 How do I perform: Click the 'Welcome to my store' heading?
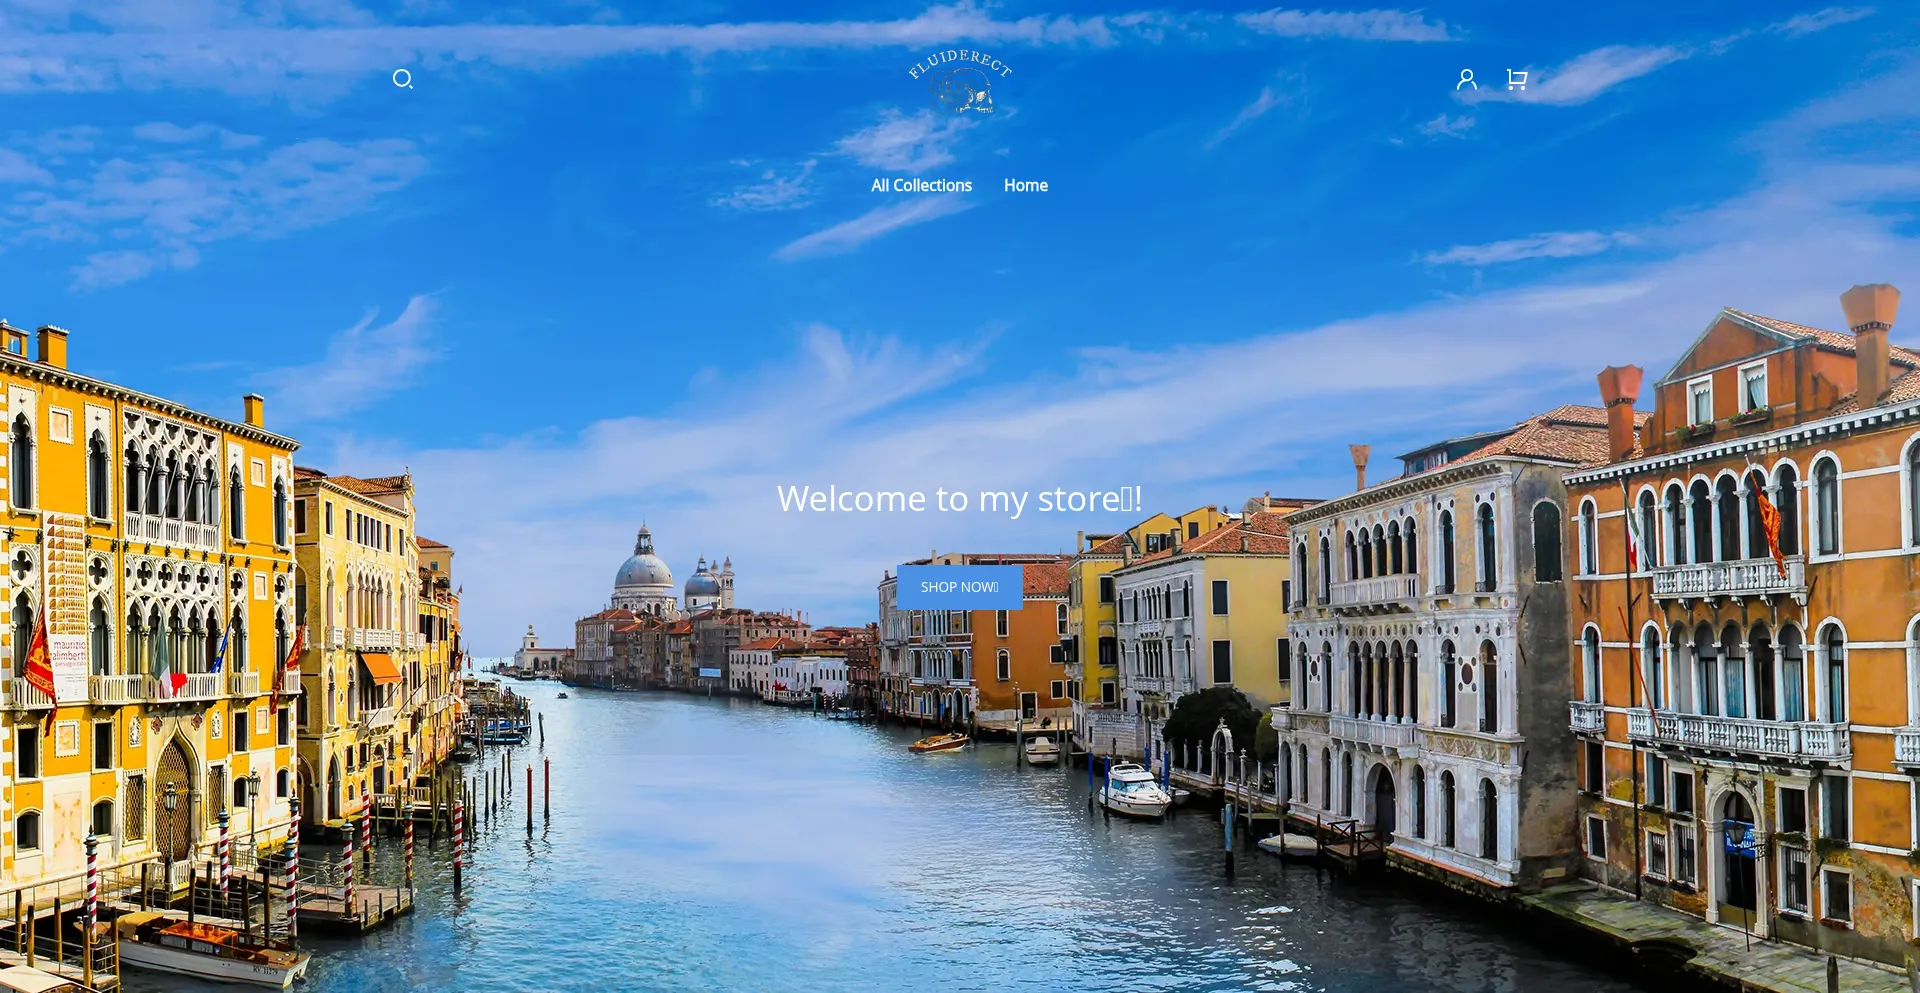point(959,498)
